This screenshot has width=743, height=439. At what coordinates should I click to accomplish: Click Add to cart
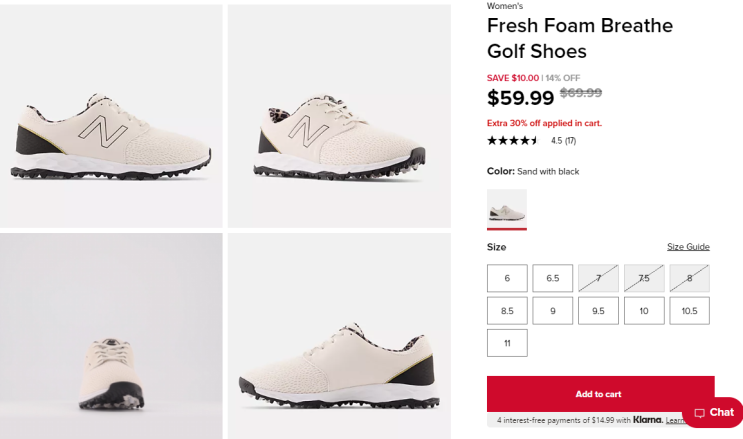point(599,394)
